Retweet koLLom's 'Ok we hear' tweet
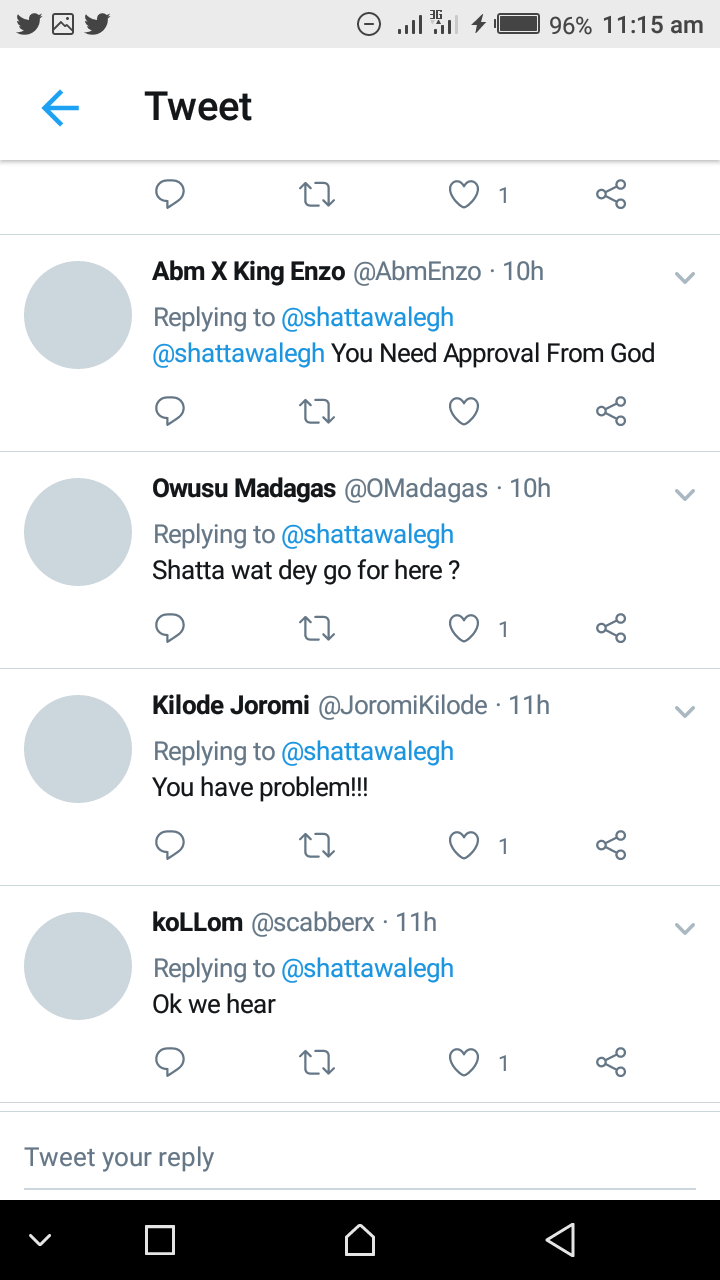 coord(317,1062)
